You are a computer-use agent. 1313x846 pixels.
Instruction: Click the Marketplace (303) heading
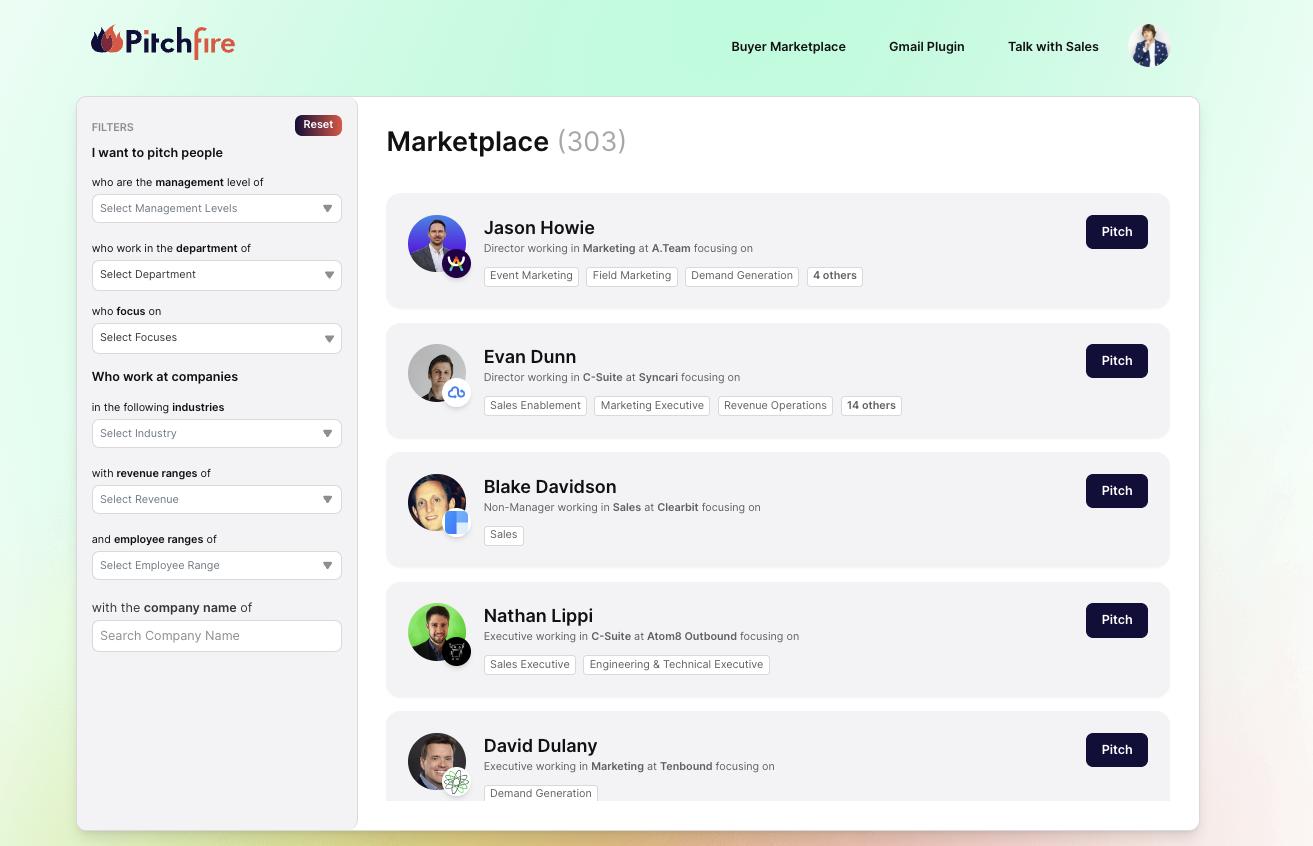[507, 142]
